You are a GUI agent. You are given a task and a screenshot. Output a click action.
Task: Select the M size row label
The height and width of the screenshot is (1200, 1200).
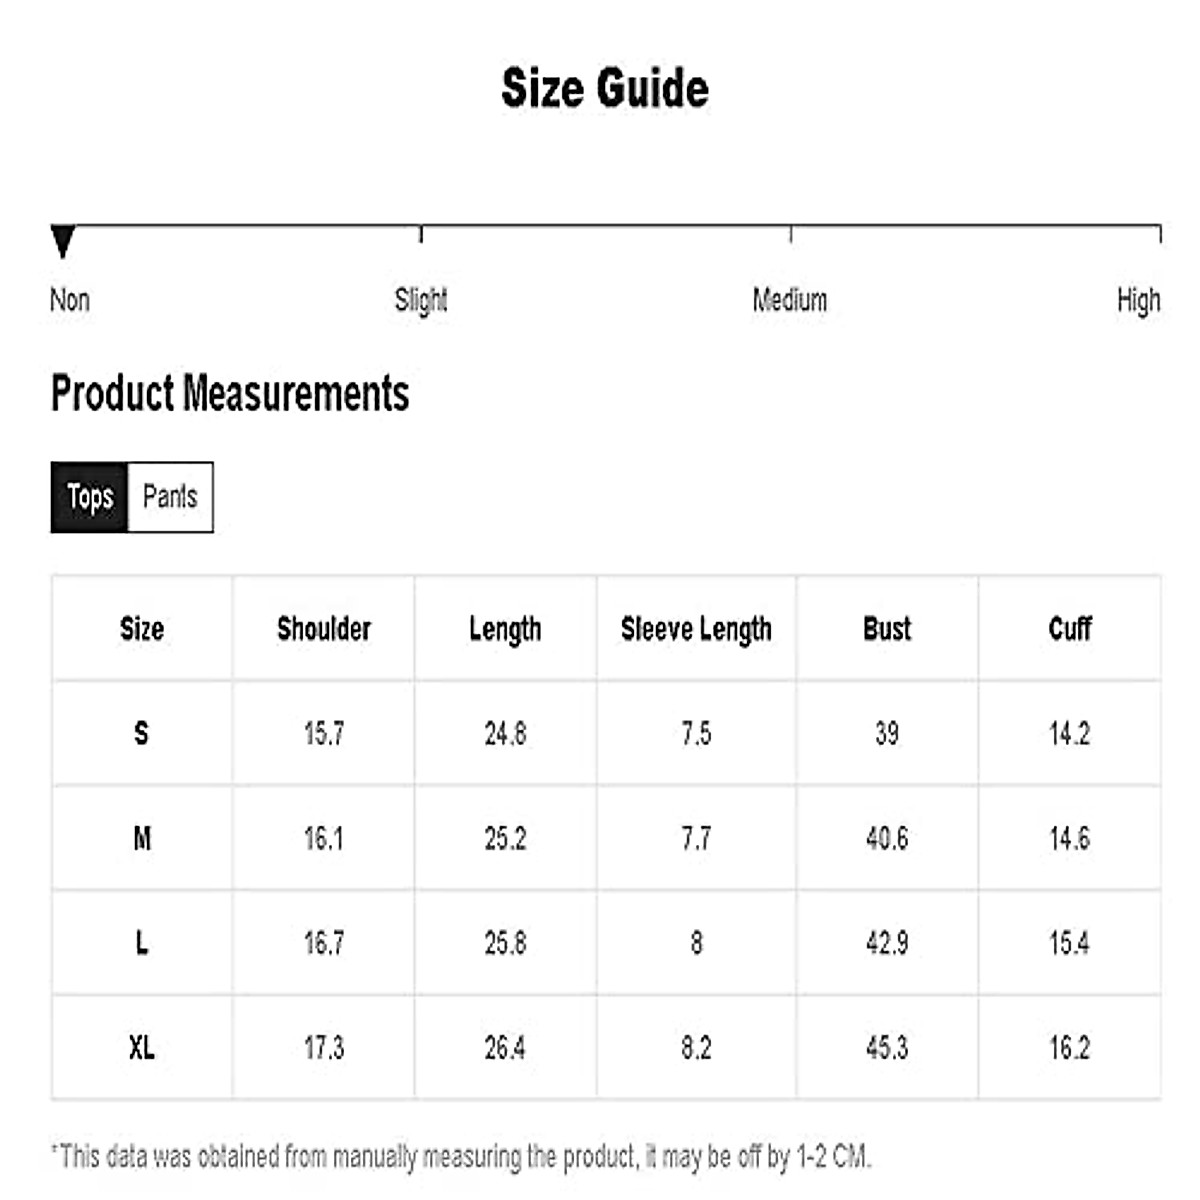click(142, 838)
